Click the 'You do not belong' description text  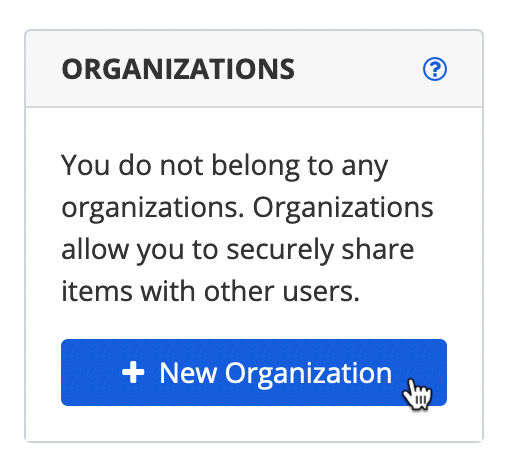[247, 228]
